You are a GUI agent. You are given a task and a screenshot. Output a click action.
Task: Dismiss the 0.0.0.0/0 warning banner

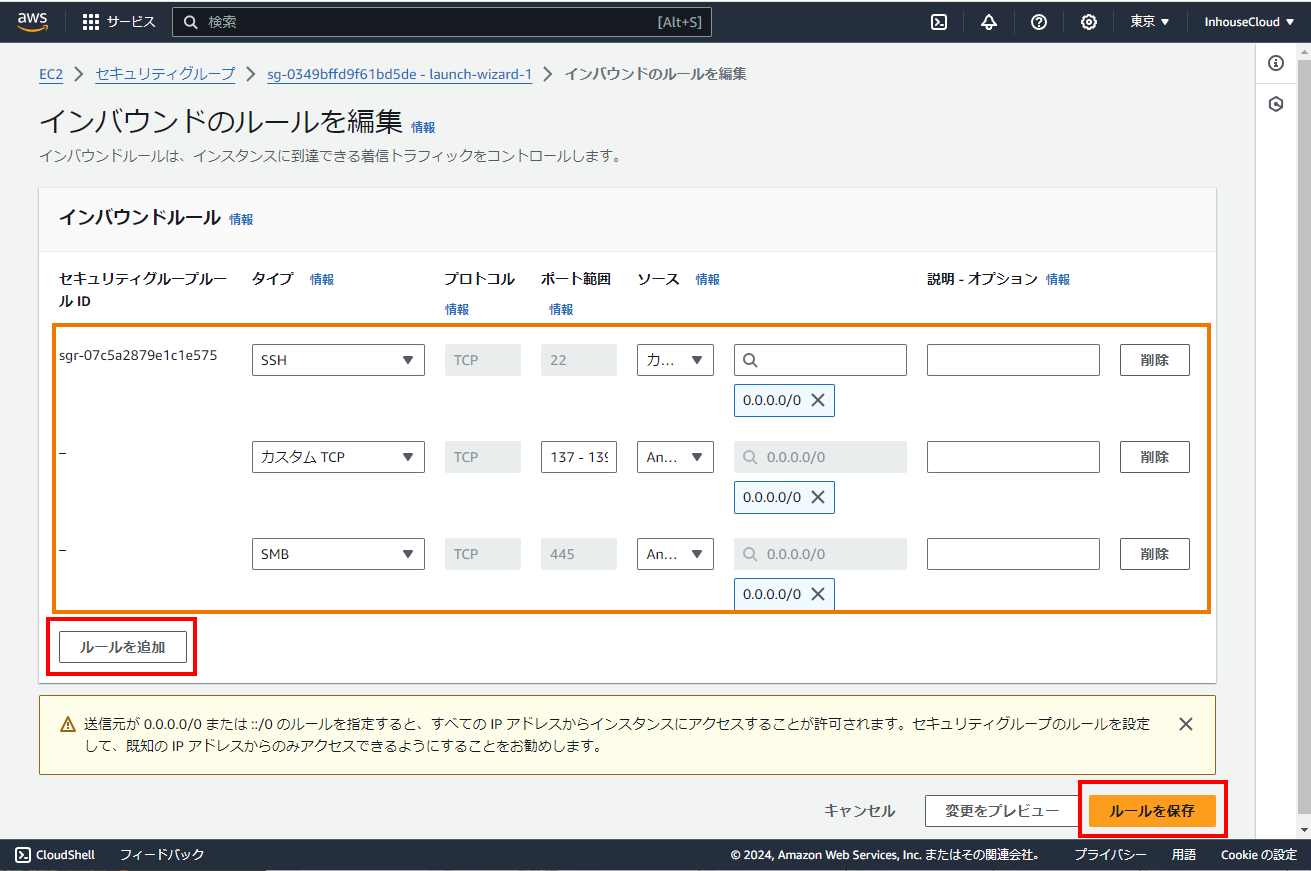click(x=1186, y=724)
